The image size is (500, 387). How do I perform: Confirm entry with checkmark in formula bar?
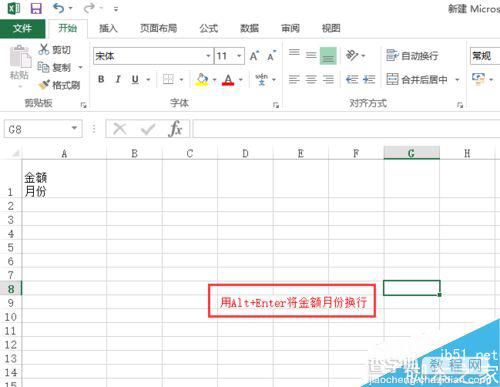(148, 129)
